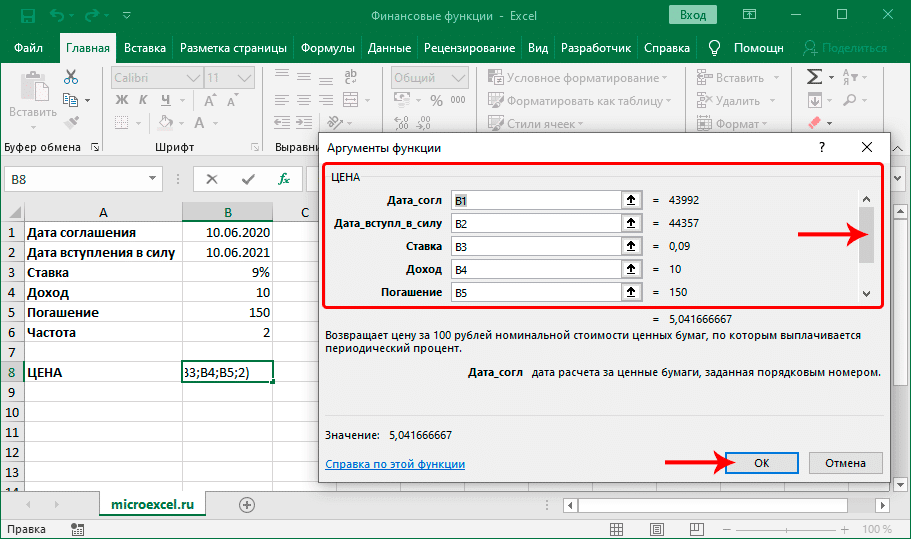Toggle italic formatting (К)
The width and height of the screenshot is (911, 539).
(142, 100)
